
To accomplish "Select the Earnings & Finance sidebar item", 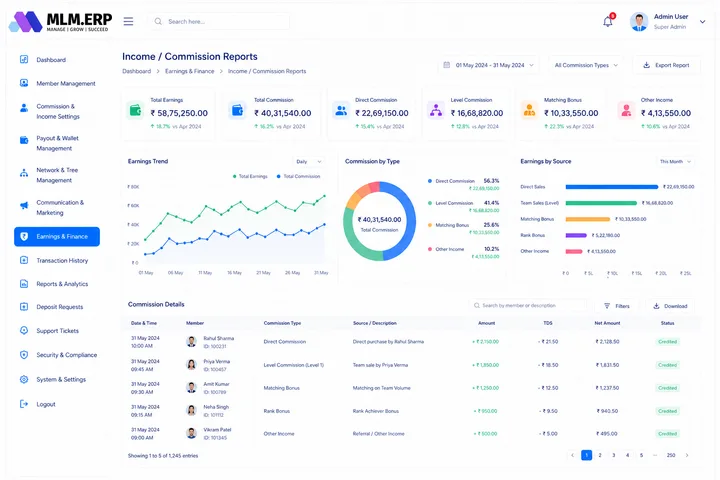I will 57,237.
